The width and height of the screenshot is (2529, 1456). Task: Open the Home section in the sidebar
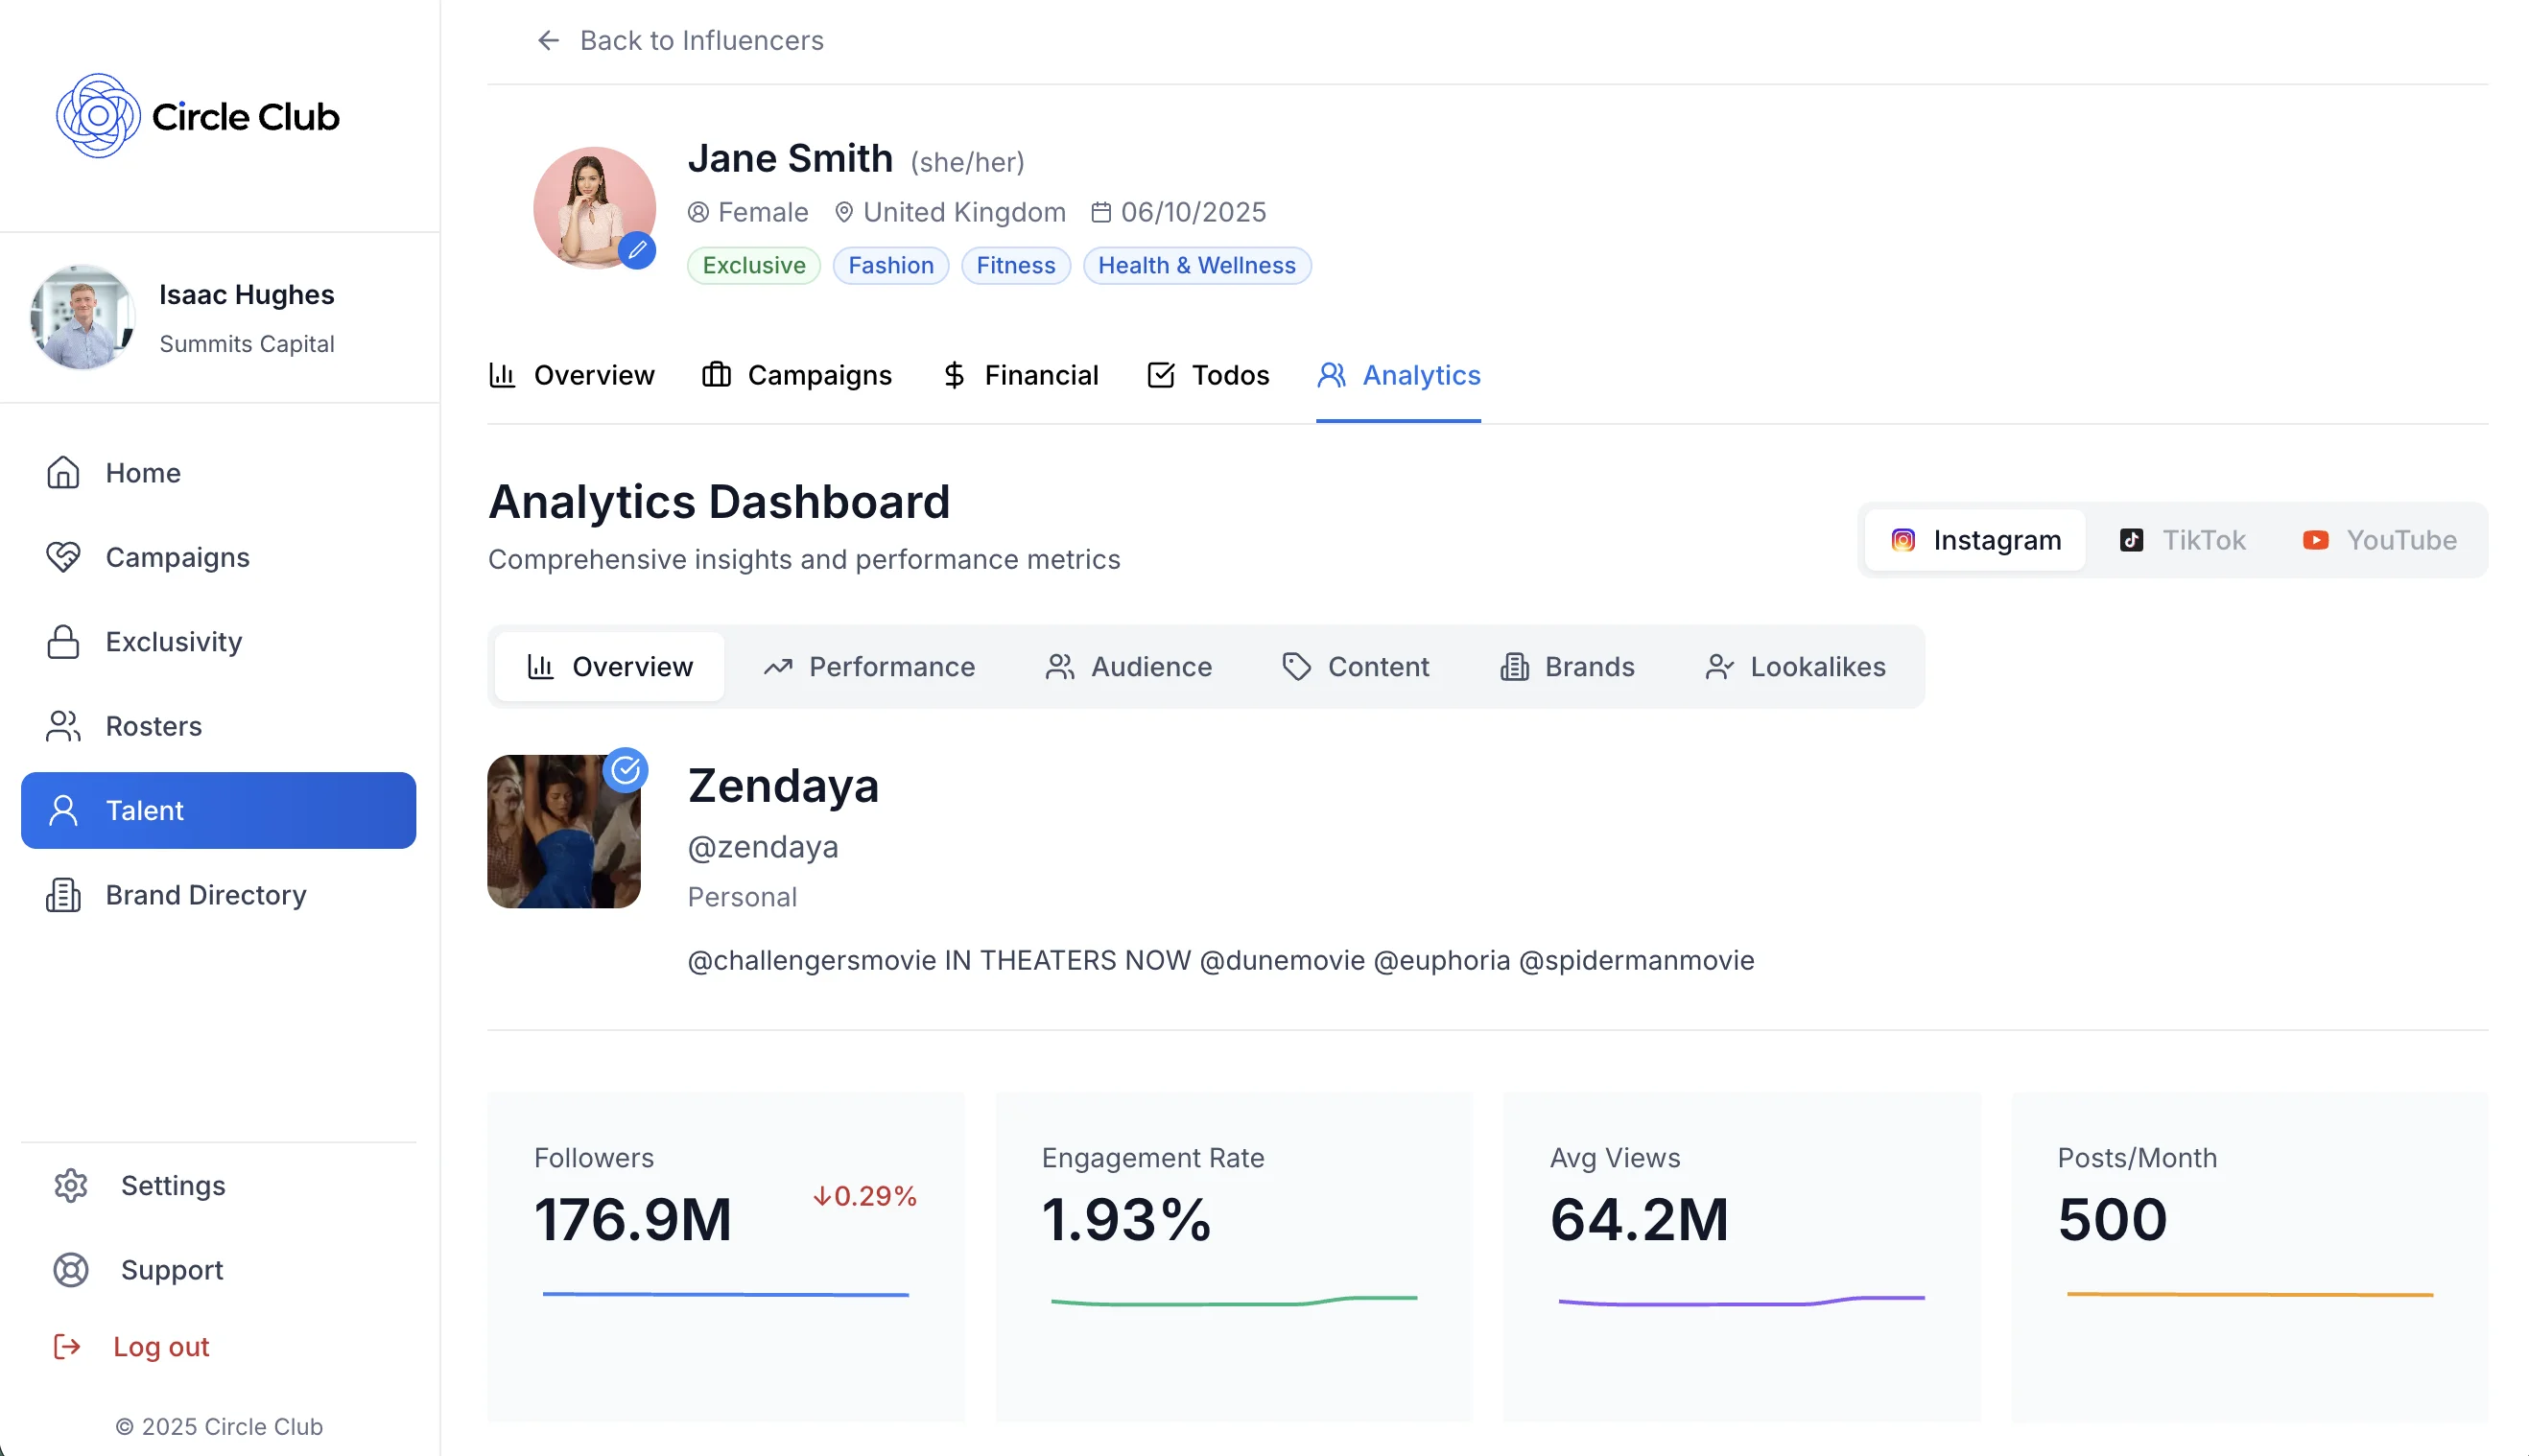[142, 472]
